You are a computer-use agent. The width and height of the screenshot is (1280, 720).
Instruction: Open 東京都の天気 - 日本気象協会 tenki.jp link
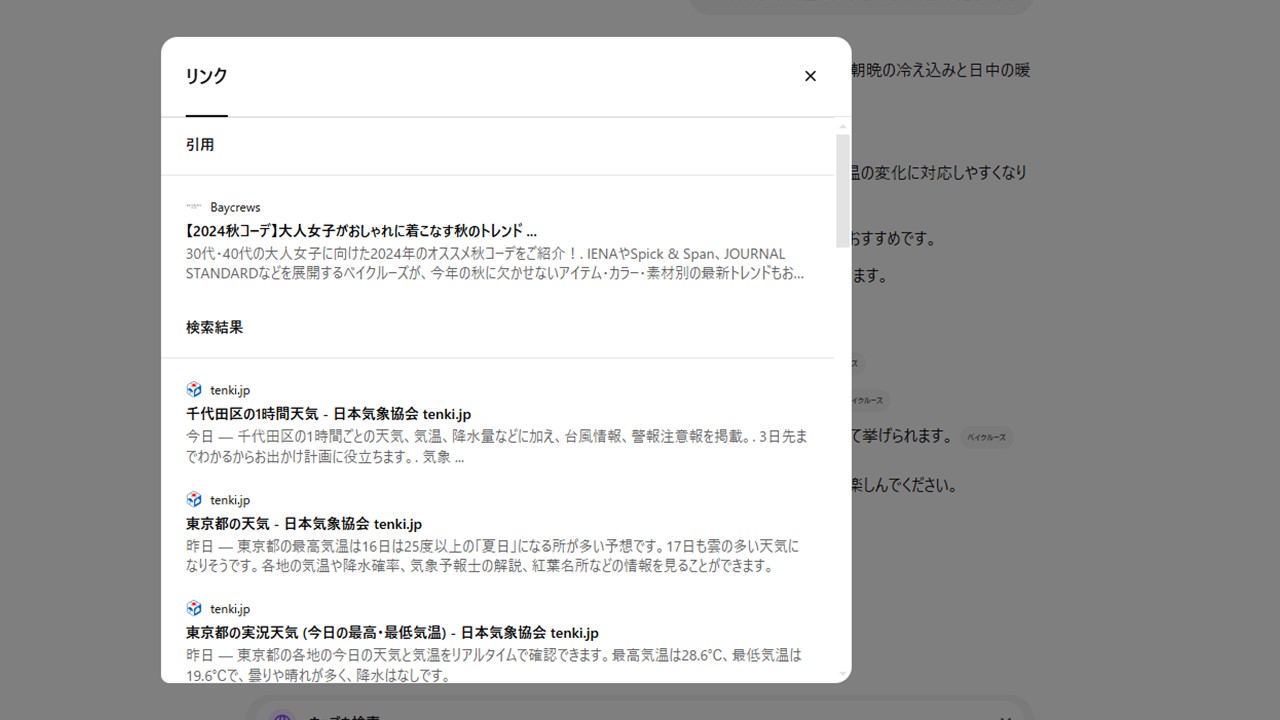tap(304, 524)
